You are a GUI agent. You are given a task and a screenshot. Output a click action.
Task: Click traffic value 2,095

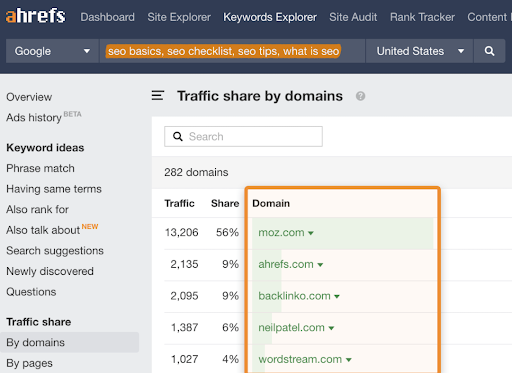(184, 296)
